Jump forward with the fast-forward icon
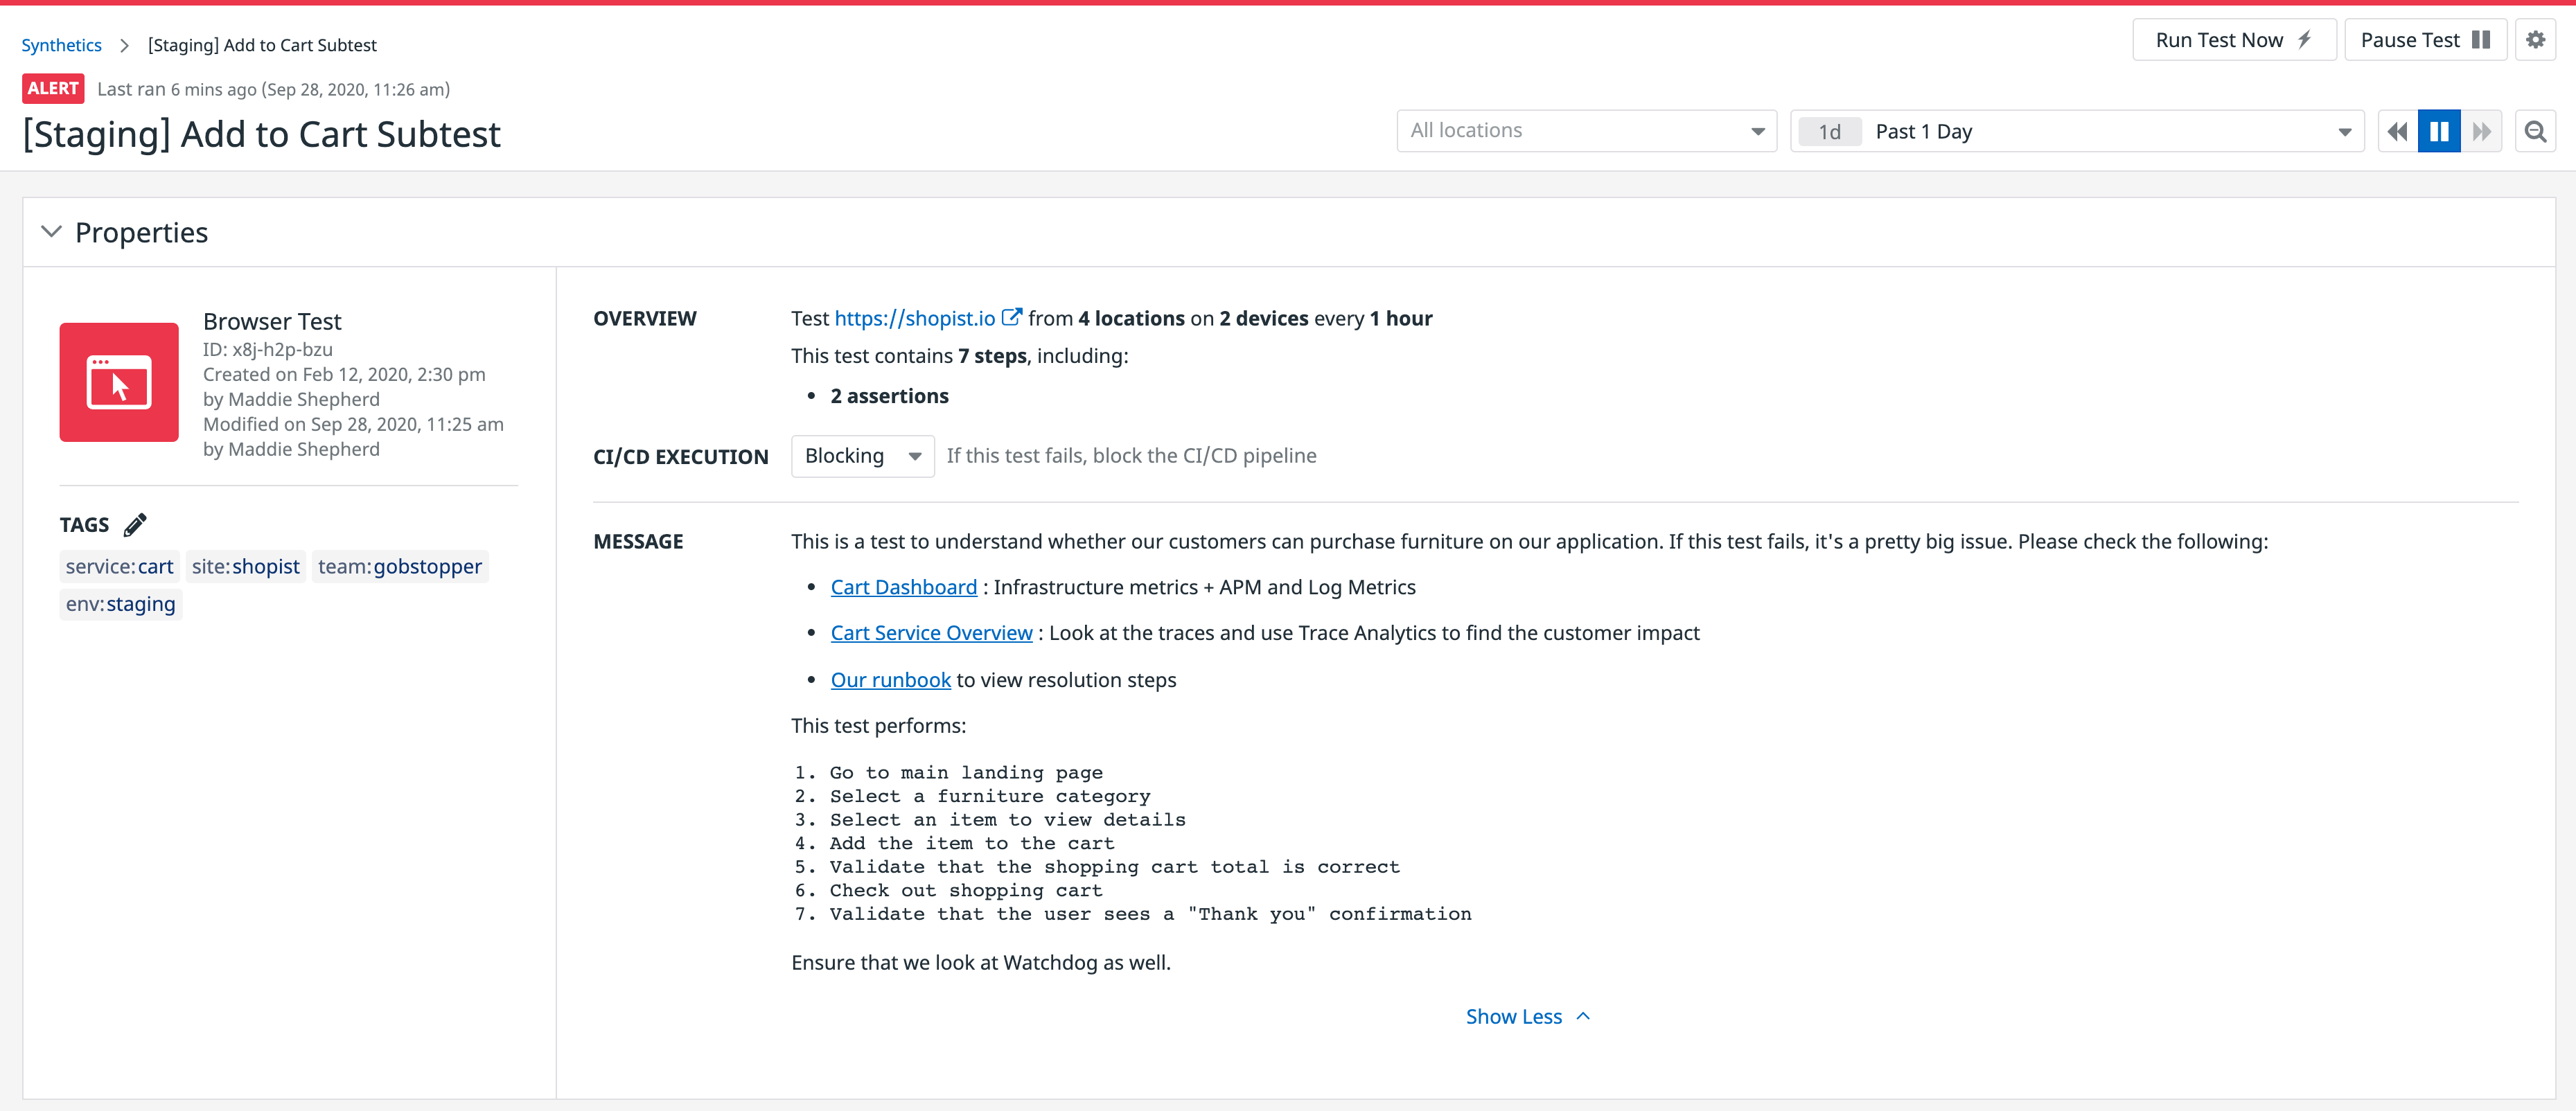The width and height of the screenshot is (2576, 1111). [2483, 131]
